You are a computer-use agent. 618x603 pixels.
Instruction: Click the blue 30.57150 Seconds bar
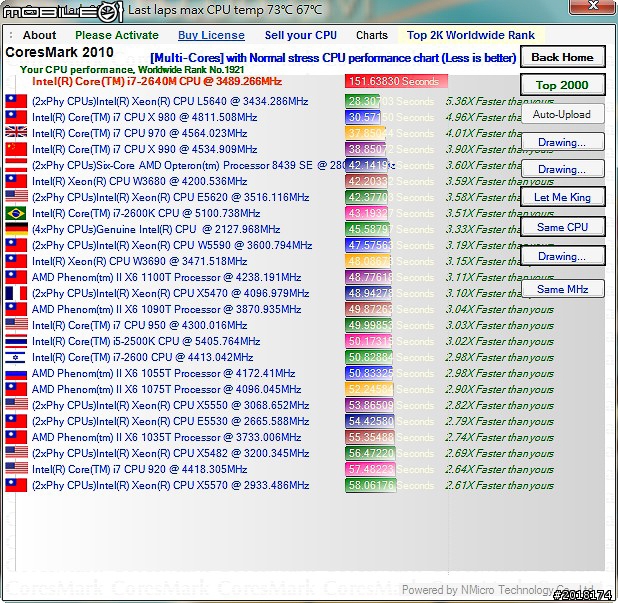click(x=363, y=117)
